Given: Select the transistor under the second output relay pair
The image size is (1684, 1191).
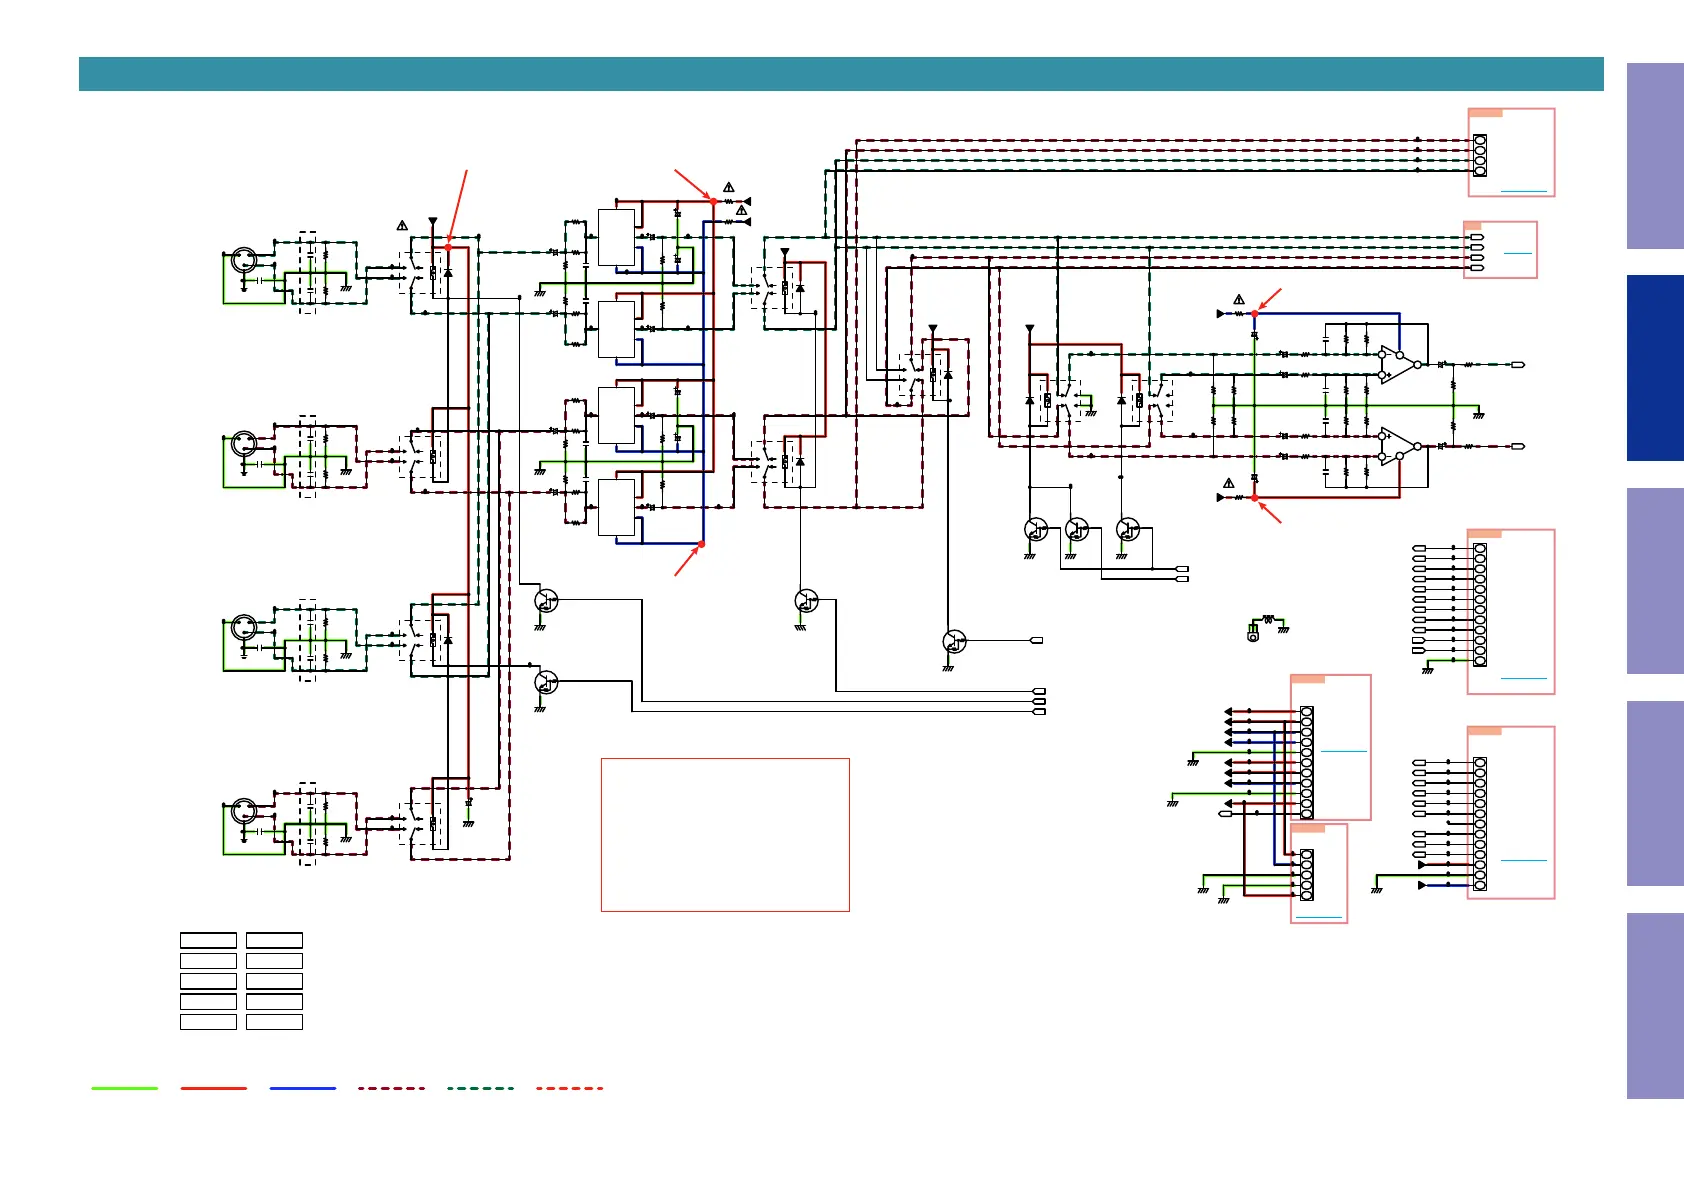Looking at the screenshot, I should (x=806, y=601).
